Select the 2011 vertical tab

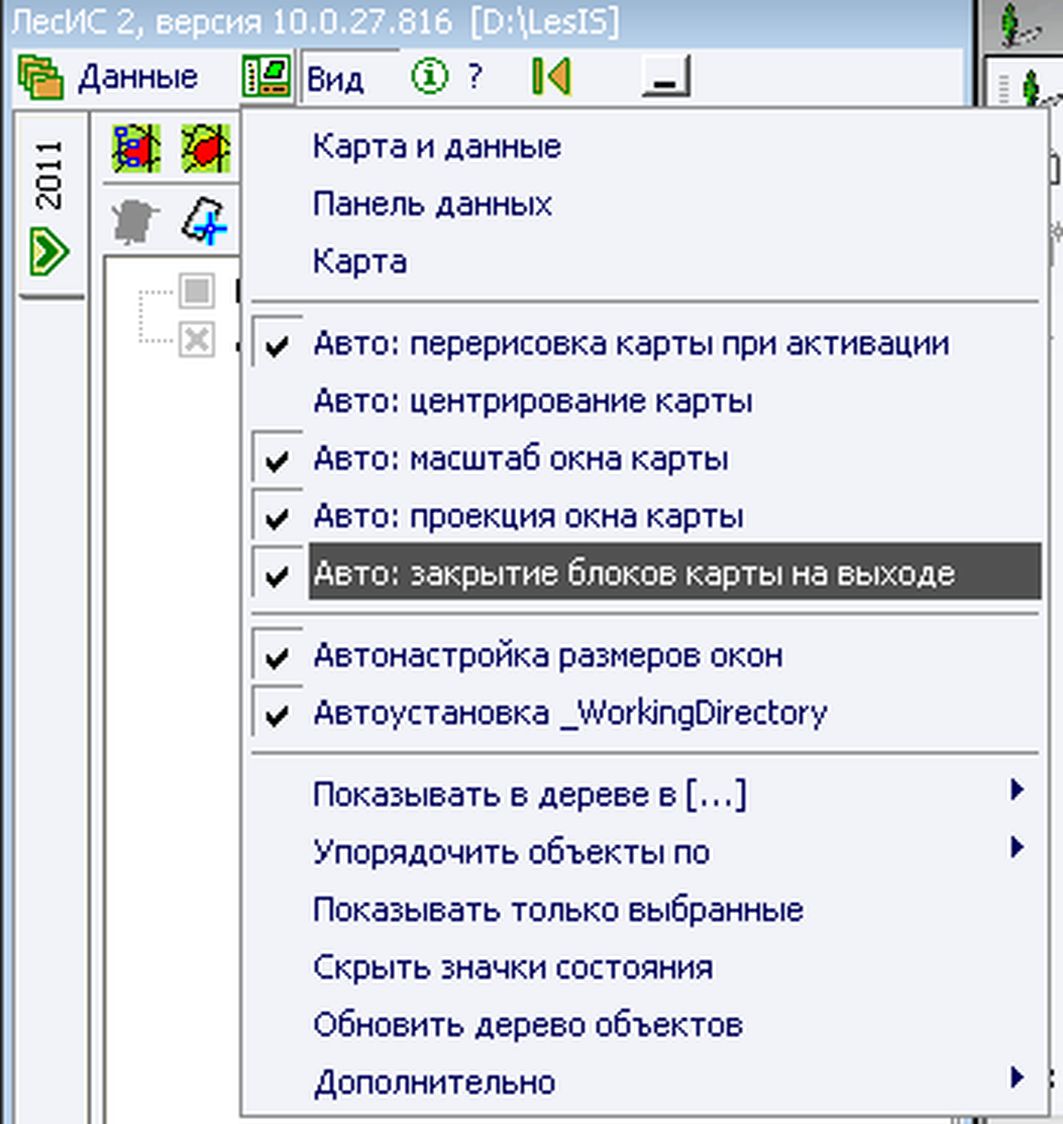pos(49,176)
